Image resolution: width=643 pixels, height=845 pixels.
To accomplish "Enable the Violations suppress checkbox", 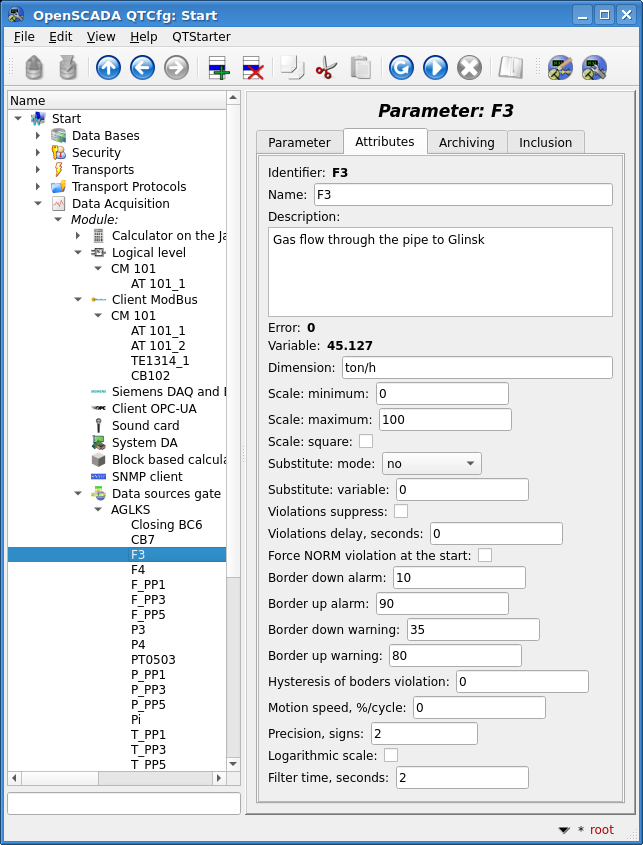I will pyautogui.click(x=401, y=511).
